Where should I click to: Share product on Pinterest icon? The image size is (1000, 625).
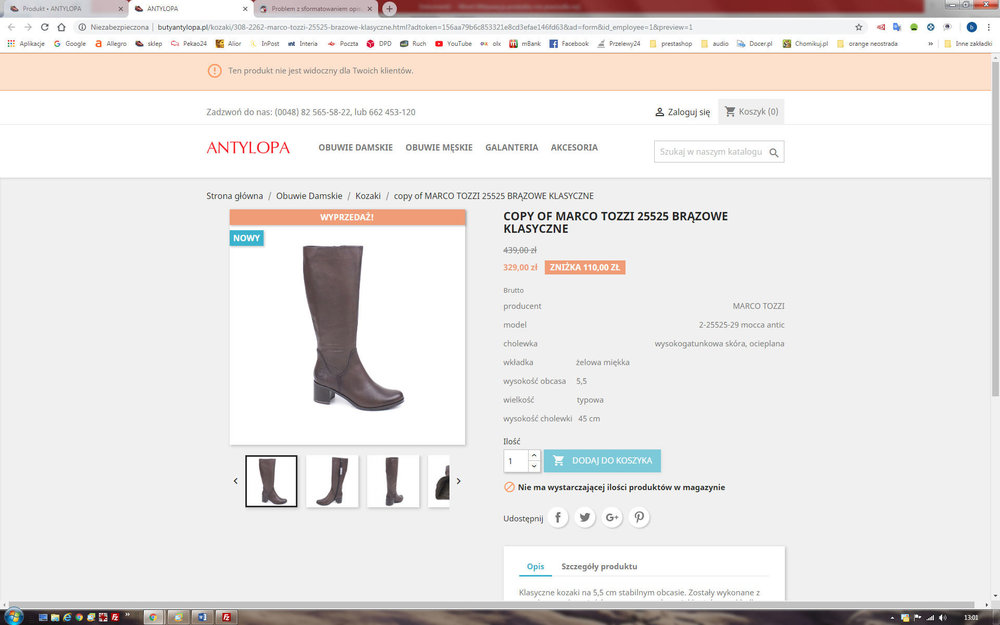[x=639, y=517]
